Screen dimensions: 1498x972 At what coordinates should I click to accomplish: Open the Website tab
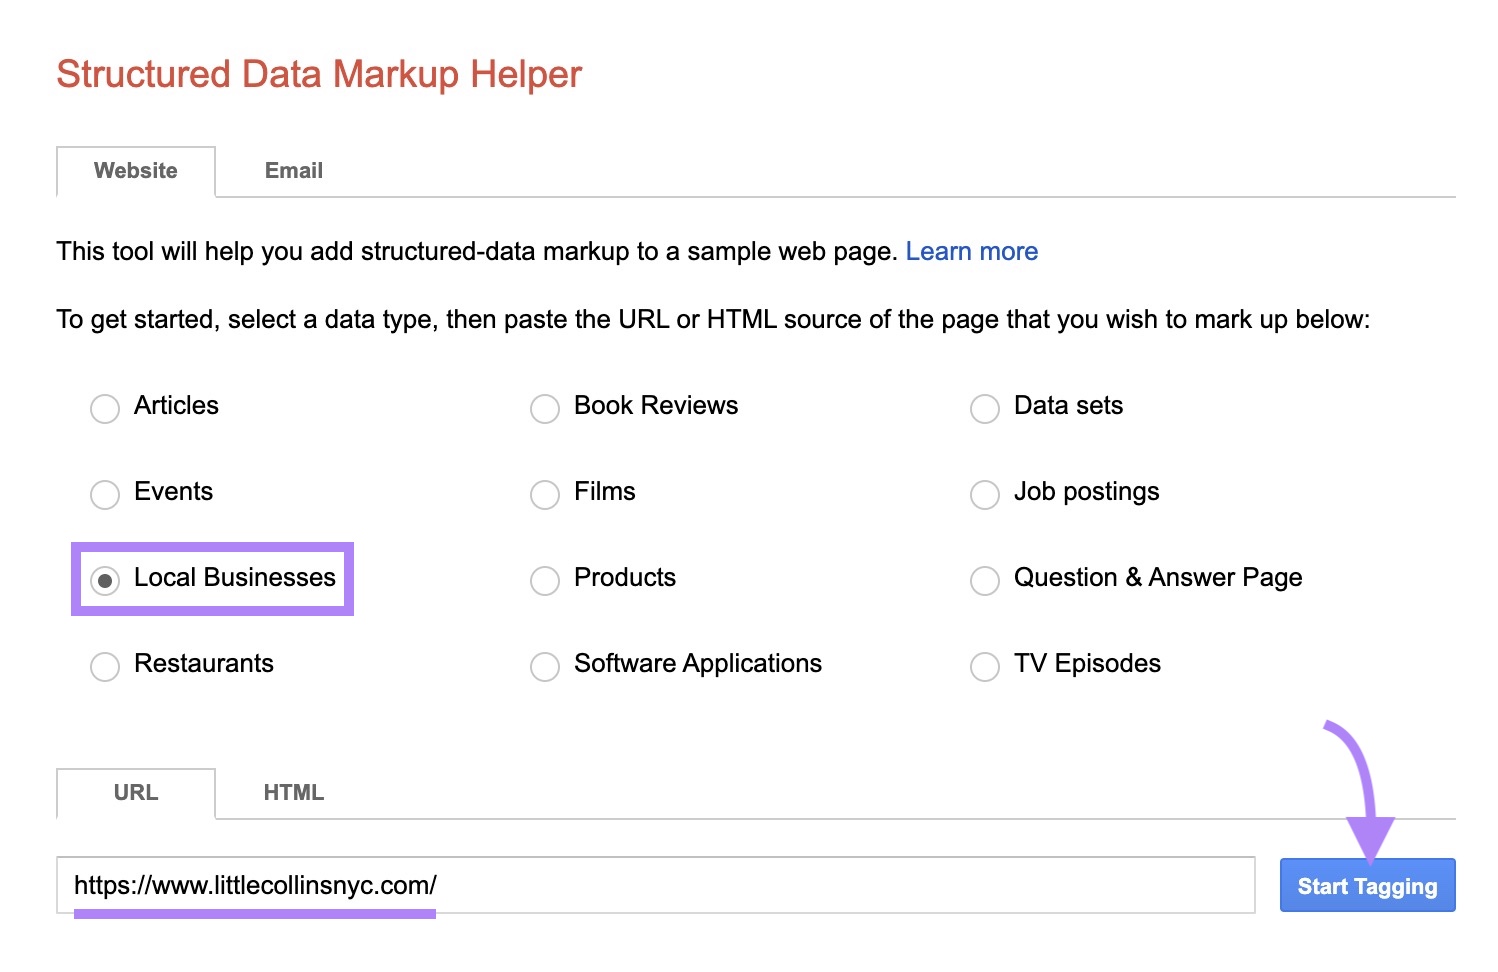[135, 170]
